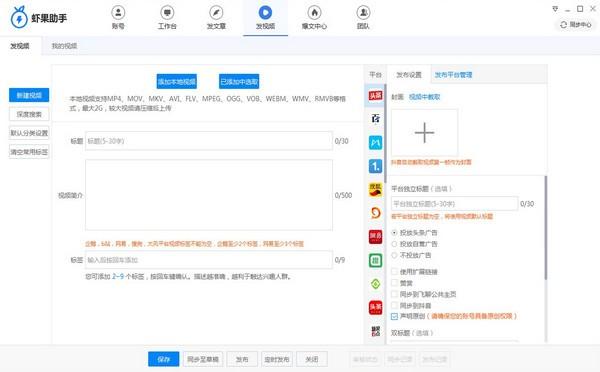Click the blue 保存 button
Image resolution: width=600 pixels, height=372 pixels.
tap(163, 359)
